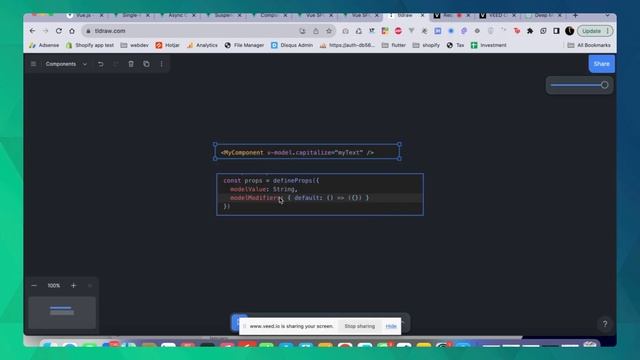
Task: Open the Chrome extensions puzzle menu
Action: pyautogui.click(x=530, y=31)
